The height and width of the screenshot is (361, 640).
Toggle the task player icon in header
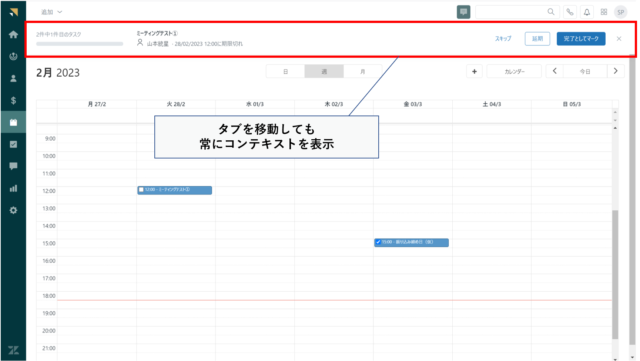tap(463, 12)
